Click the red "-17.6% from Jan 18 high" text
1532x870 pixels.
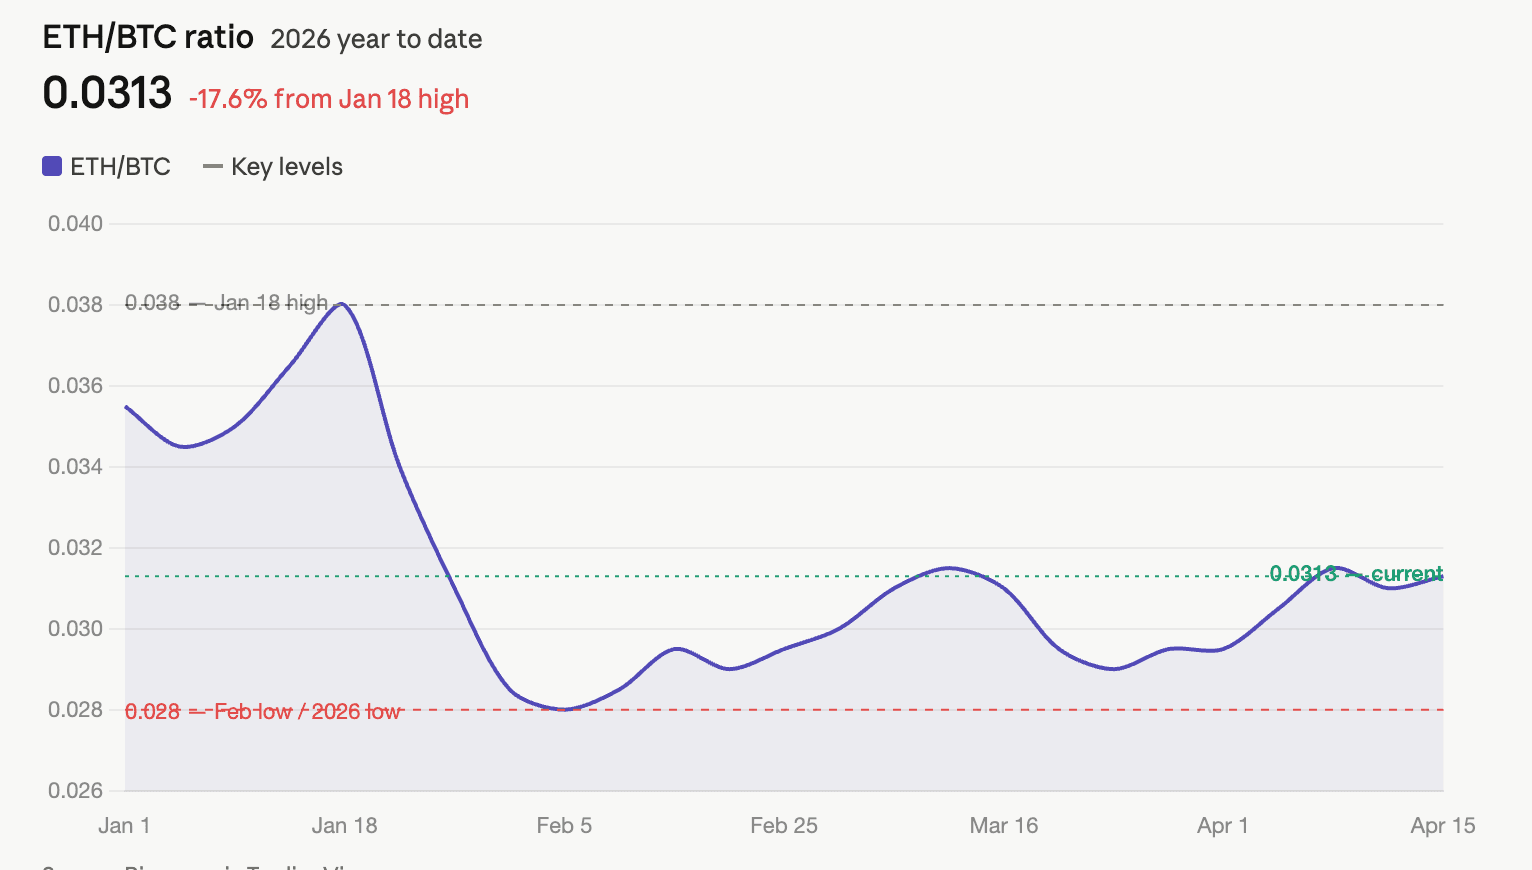point(329,99)
